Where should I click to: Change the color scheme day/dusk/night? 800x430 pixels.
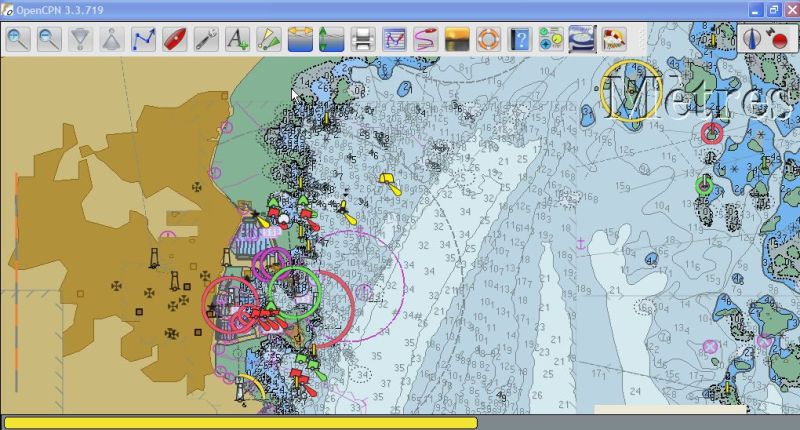click(456, 40)
